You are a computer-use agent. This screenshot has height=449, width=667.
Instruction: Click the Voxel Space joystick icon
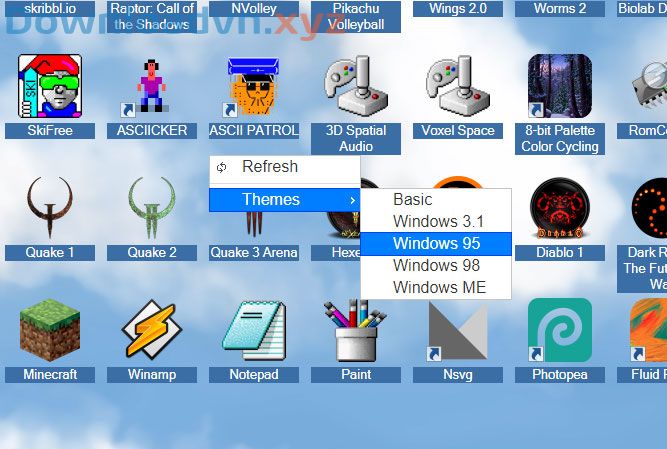458,86
